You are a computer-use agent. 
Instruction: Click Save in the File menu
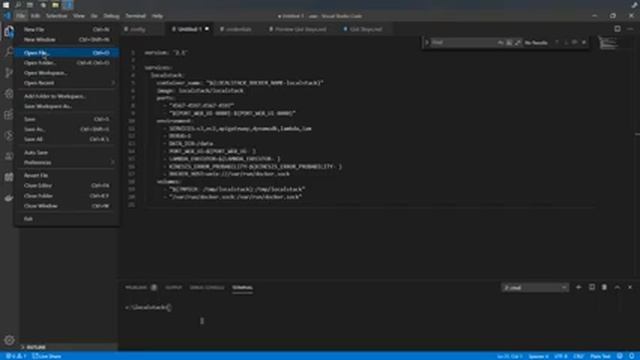coord(67,119)
